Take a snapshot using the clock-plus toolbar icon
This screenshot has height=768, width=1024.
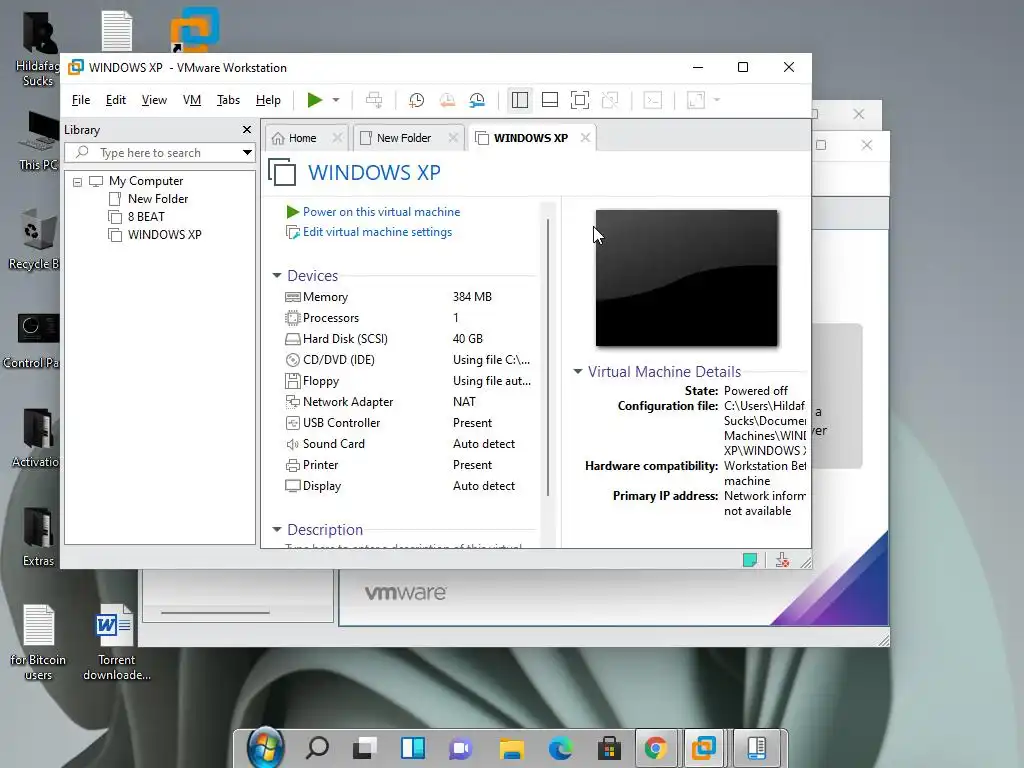(416, 100)
